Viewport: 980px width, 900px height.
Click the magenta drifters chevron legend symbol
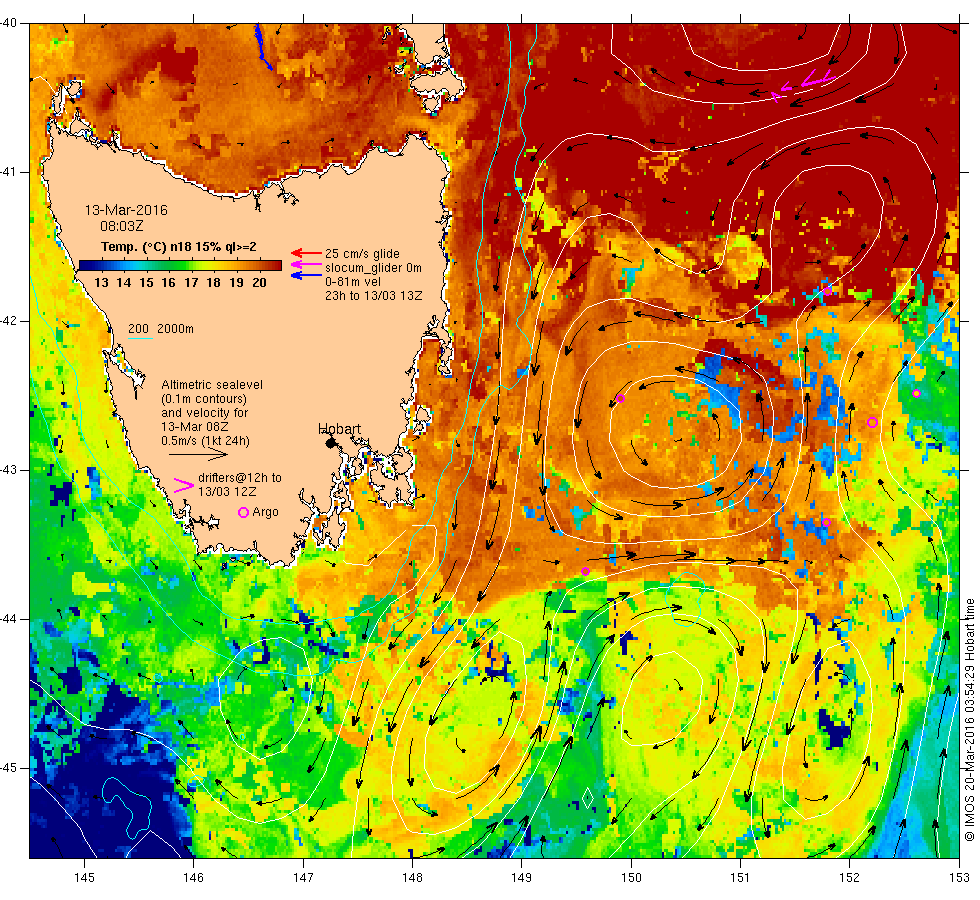pyautogui.click(x=184, y=486)
